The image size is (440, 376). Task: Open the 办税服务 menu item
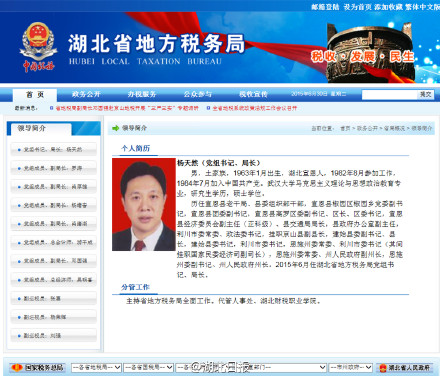click(142, 94)
